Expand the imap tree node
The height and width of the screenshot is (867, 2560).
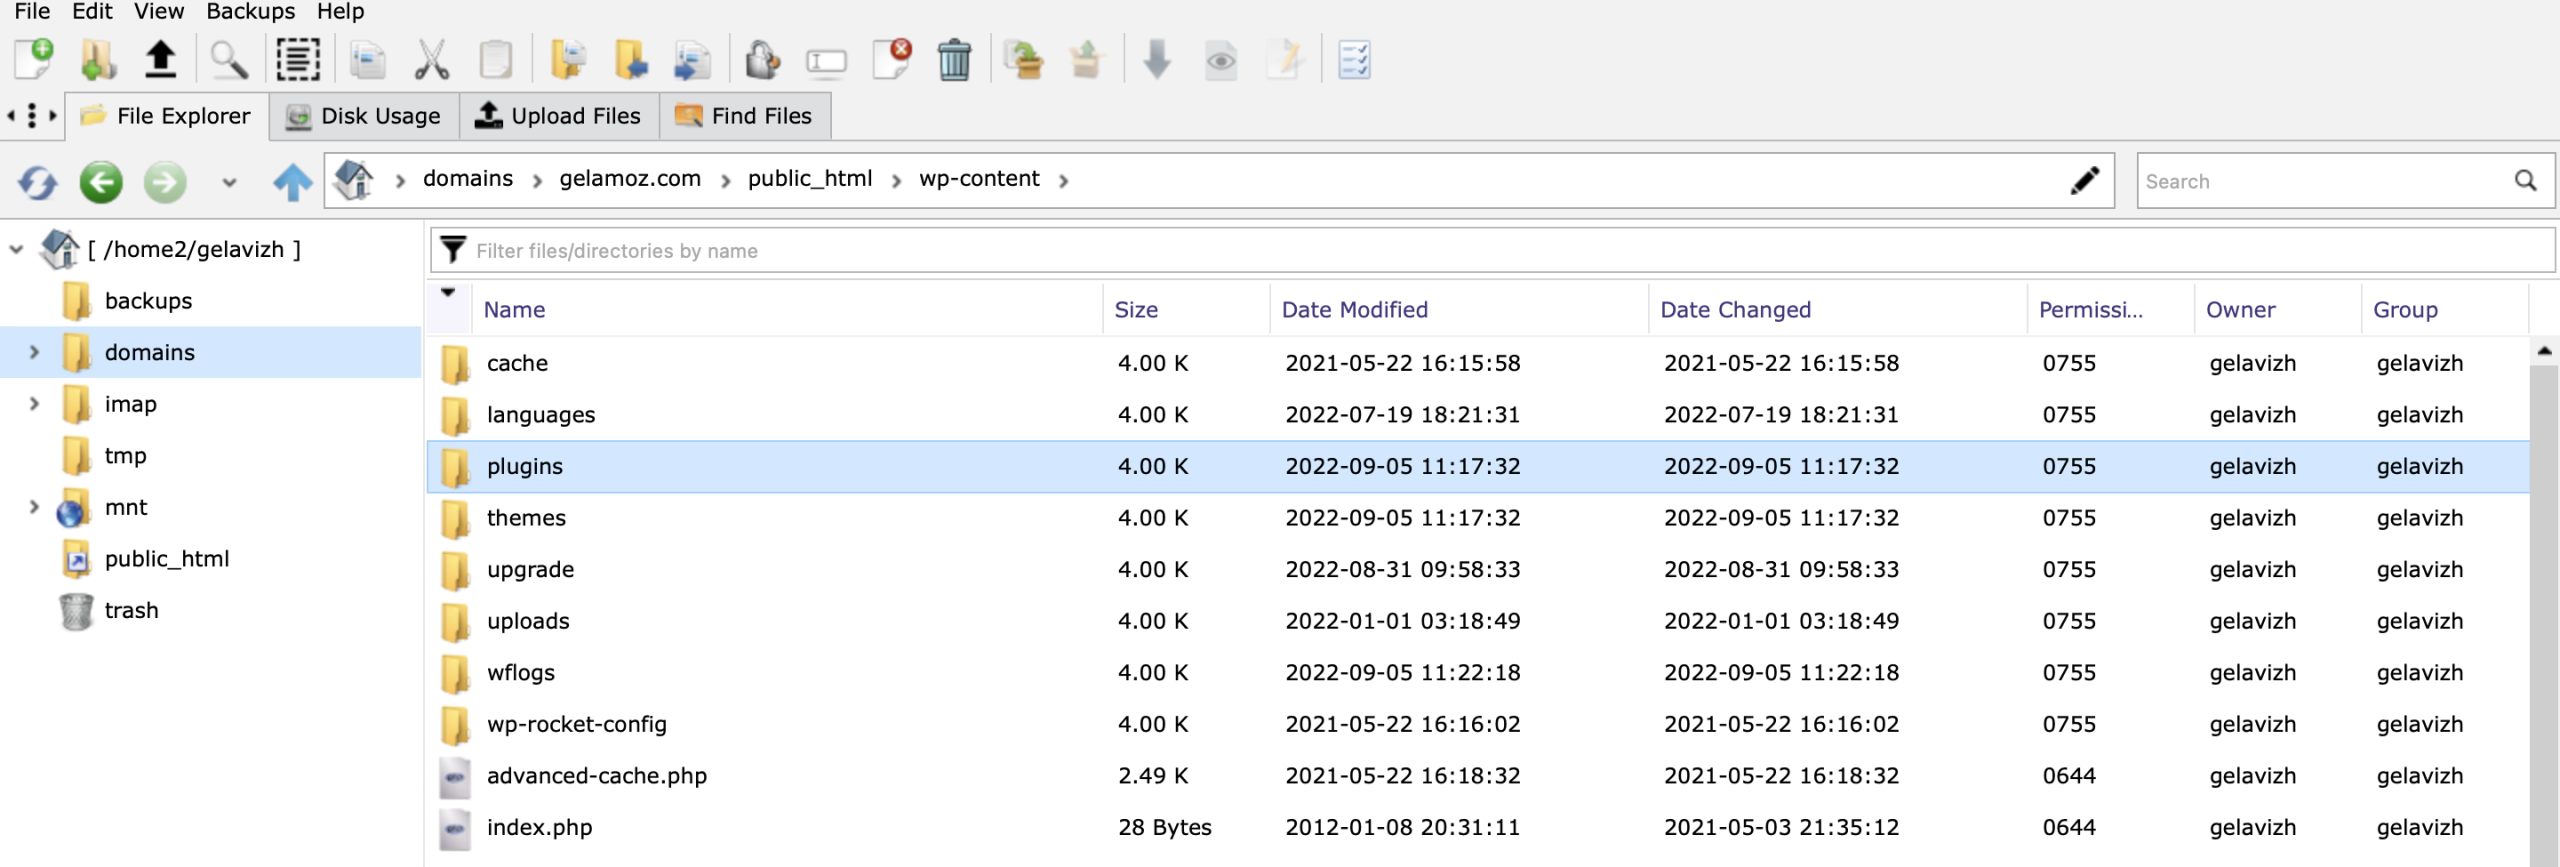[35, 403]
